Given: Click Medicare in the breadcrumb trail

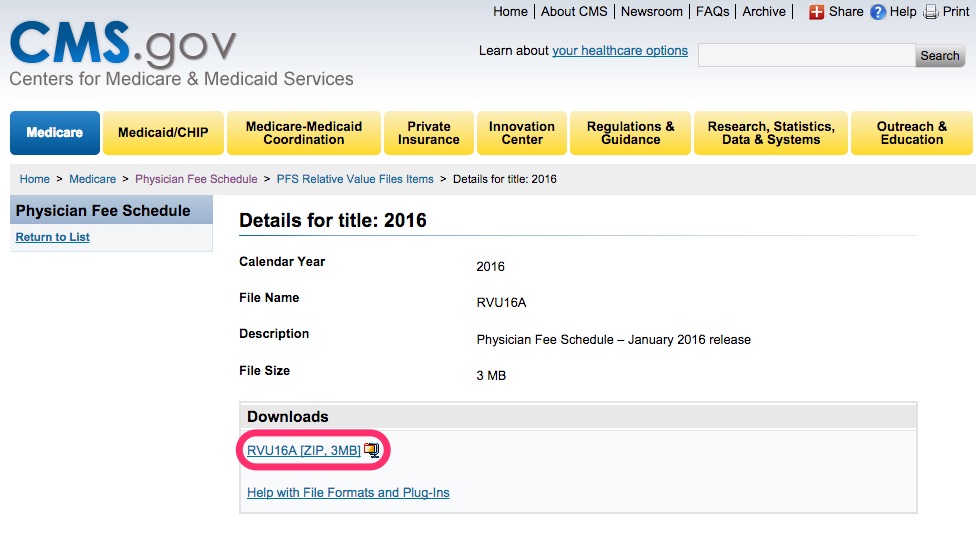Looking at the screenshot, I should (x=93, y=179).
